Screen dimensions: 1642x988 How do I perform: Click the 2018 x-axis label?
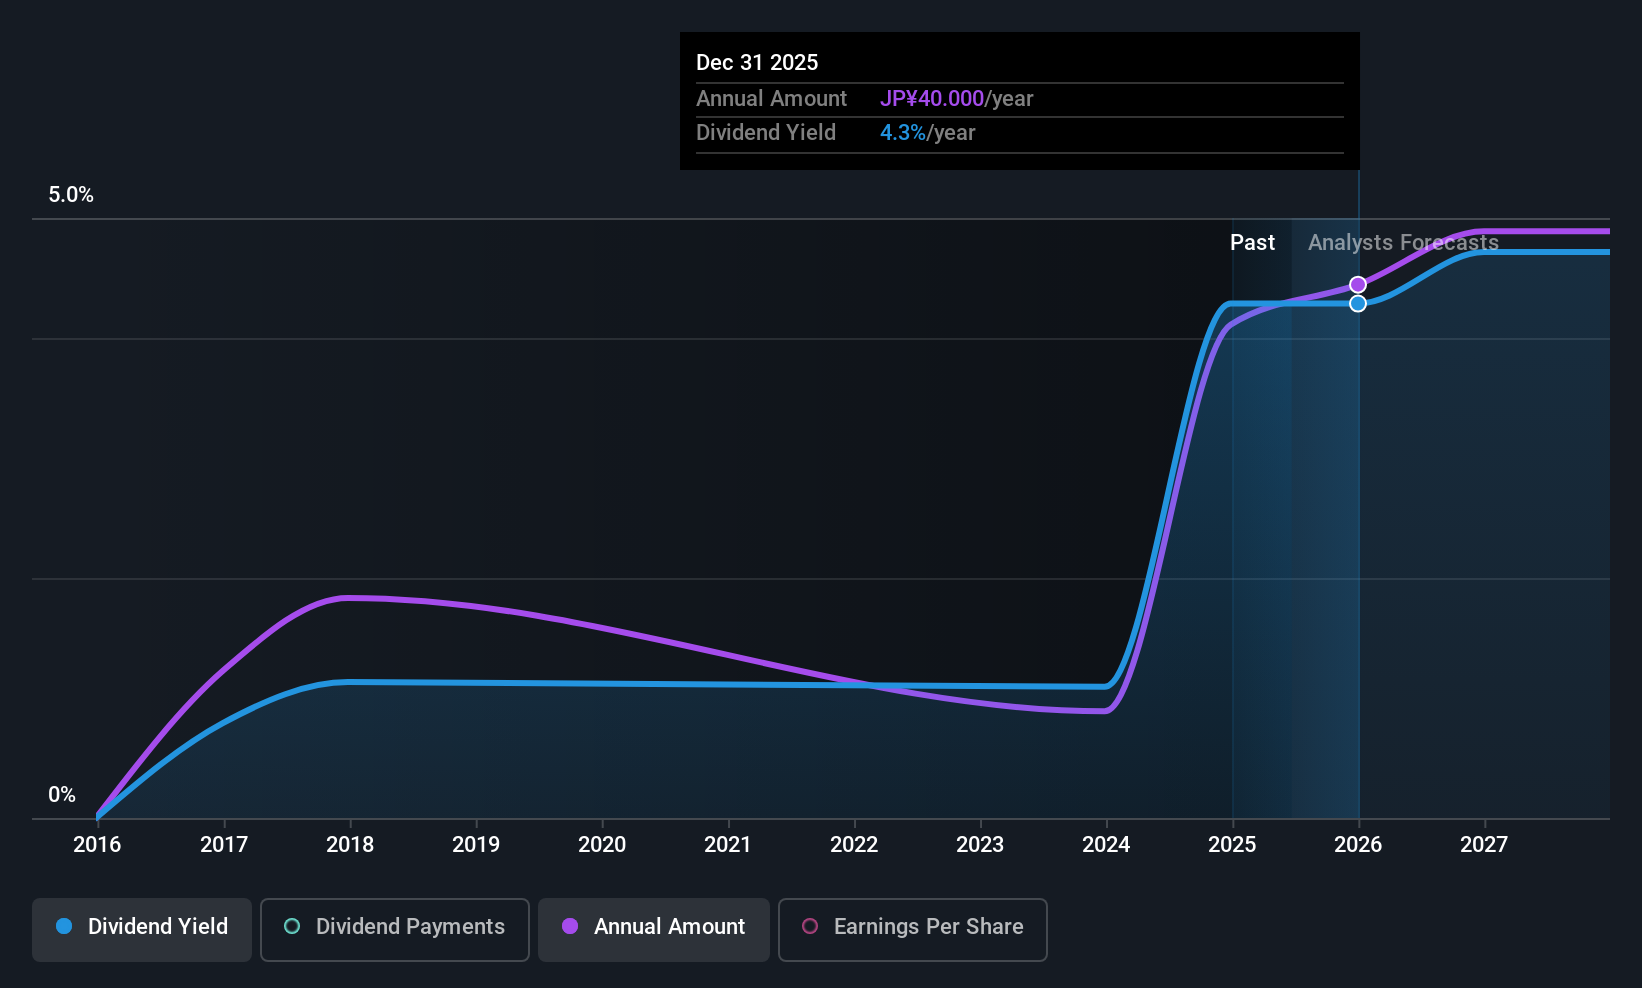[x=350, y=844]
